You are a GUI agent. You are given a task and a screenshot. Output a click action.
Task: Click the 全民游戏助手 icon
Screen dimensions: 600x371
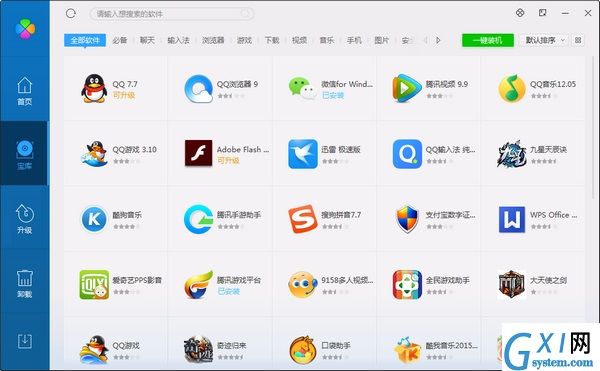click(x=407, y=285)
